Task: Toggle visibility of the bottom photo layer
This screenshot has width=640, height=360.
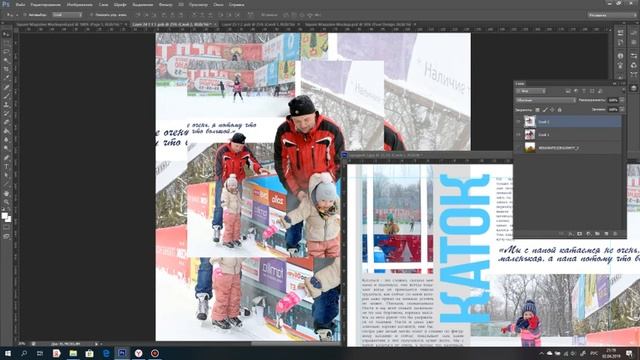Action: point(518,147)
